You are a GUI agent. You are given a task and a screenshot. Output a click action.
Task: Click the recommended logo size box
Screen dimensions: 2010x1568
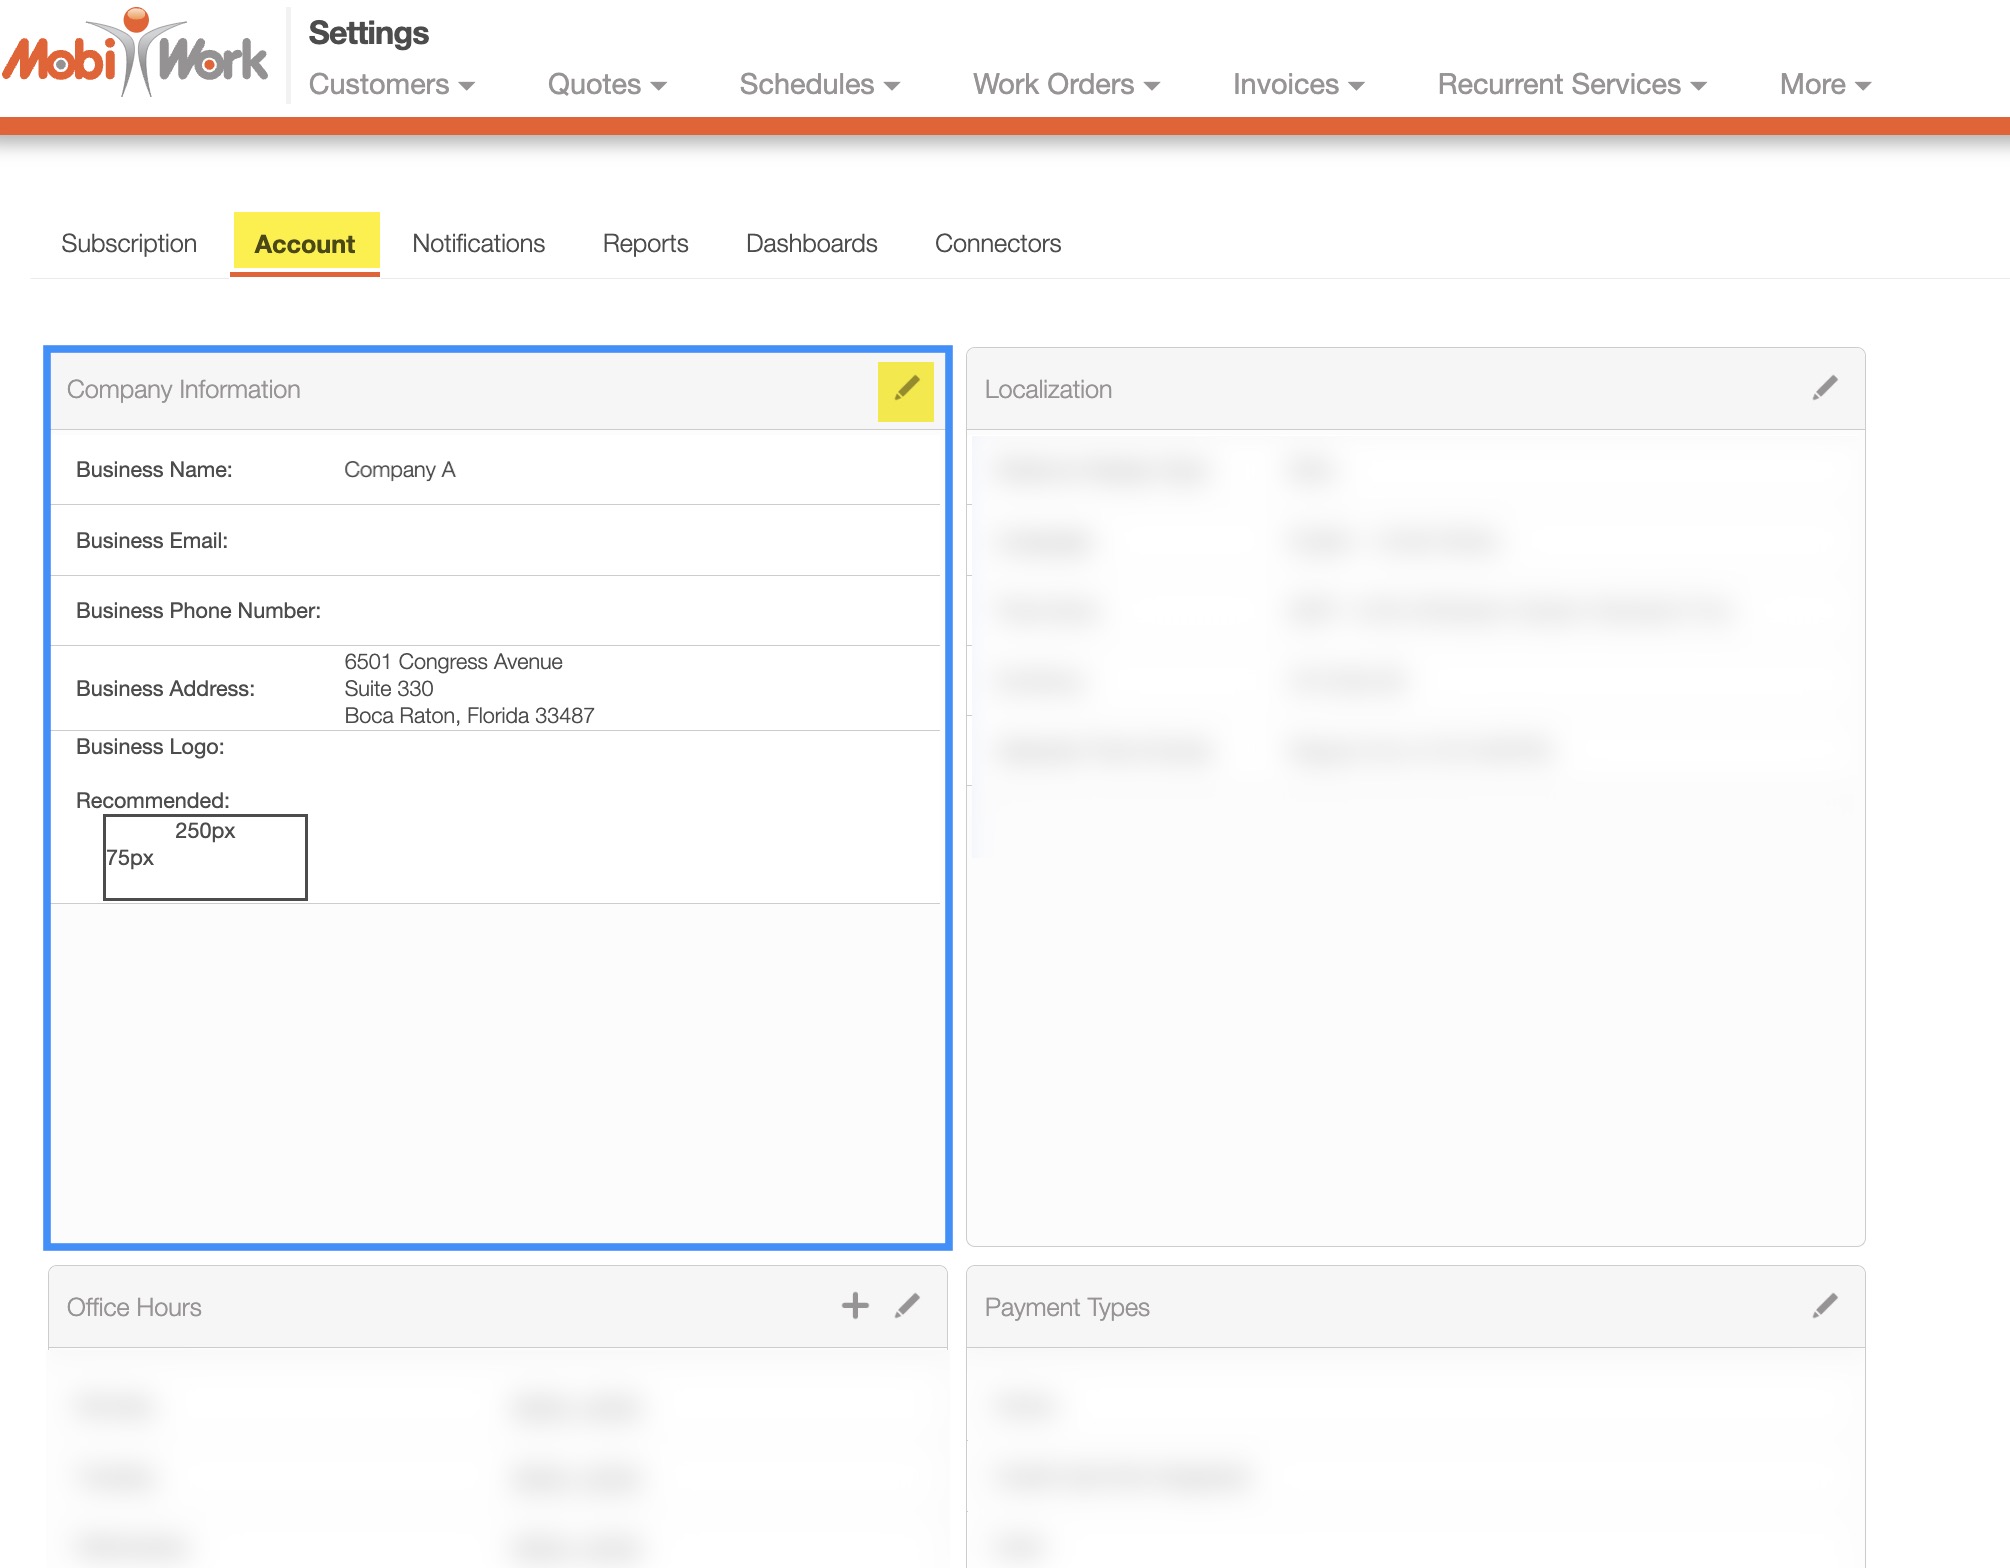pos(205,857)
